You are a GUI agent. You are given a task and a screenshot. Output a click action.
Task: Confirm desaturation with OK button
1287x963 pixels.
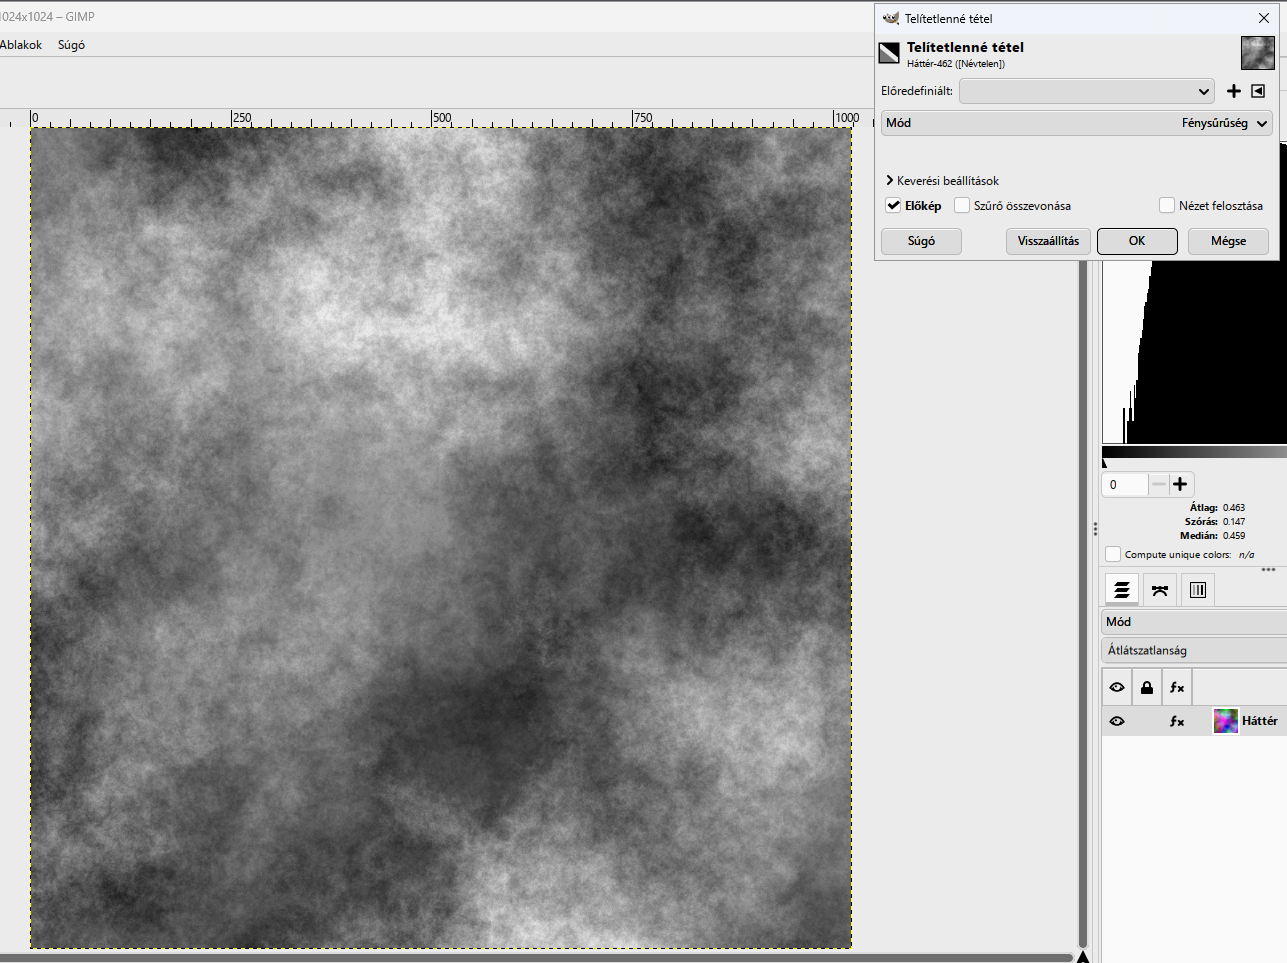tap(1137, 241)
